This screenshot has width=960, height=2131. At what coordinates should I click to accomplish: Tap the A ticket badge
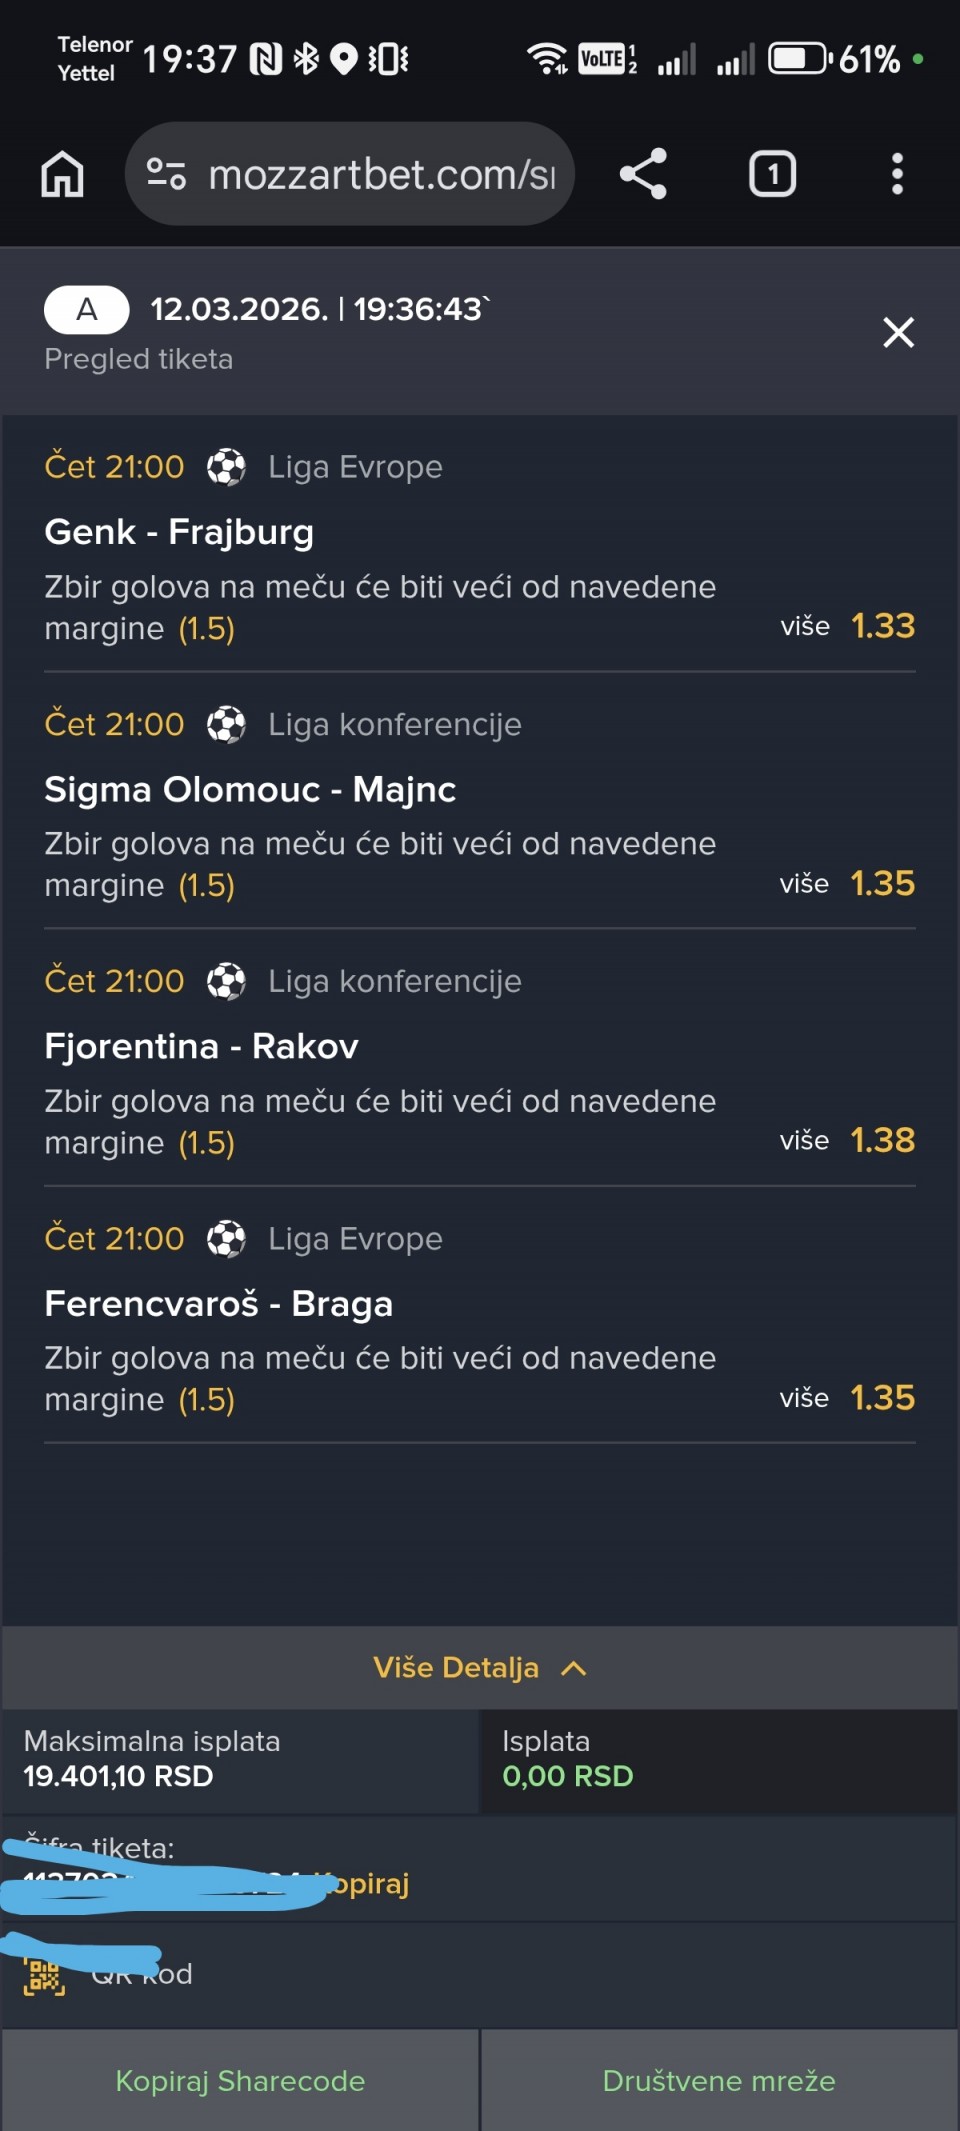pyautogui.click(x=87, y=310)
